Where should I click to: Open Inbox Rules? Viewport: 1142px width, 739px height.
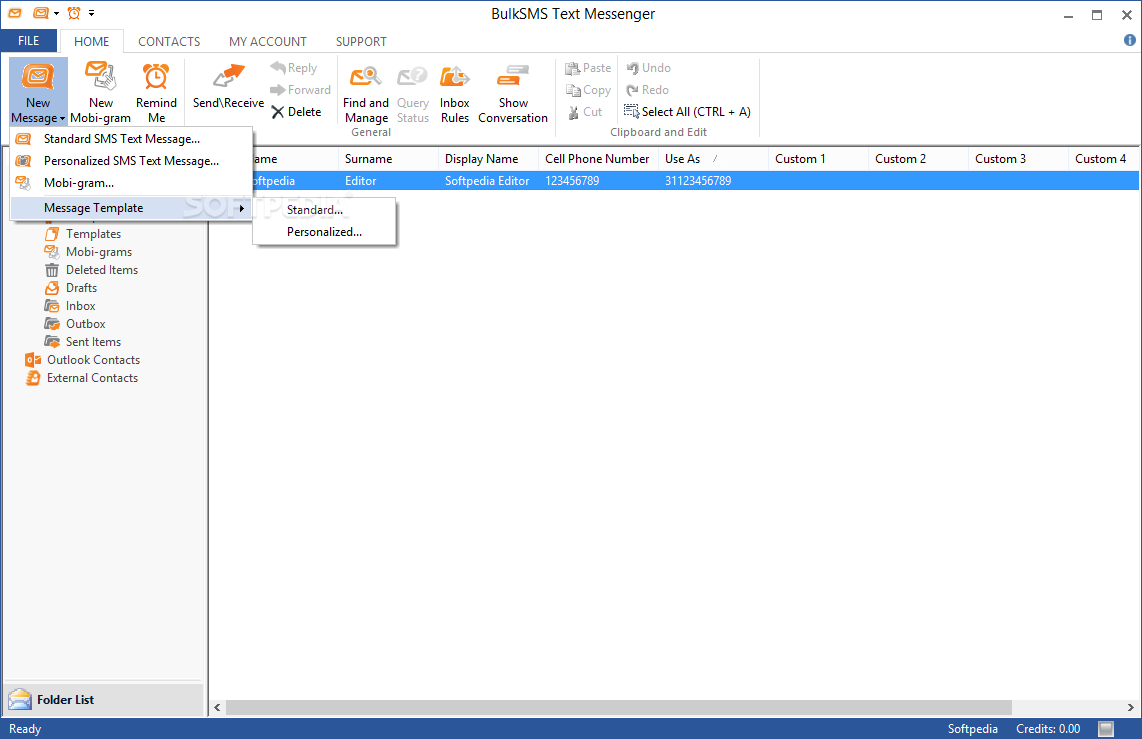click(454, 93)
